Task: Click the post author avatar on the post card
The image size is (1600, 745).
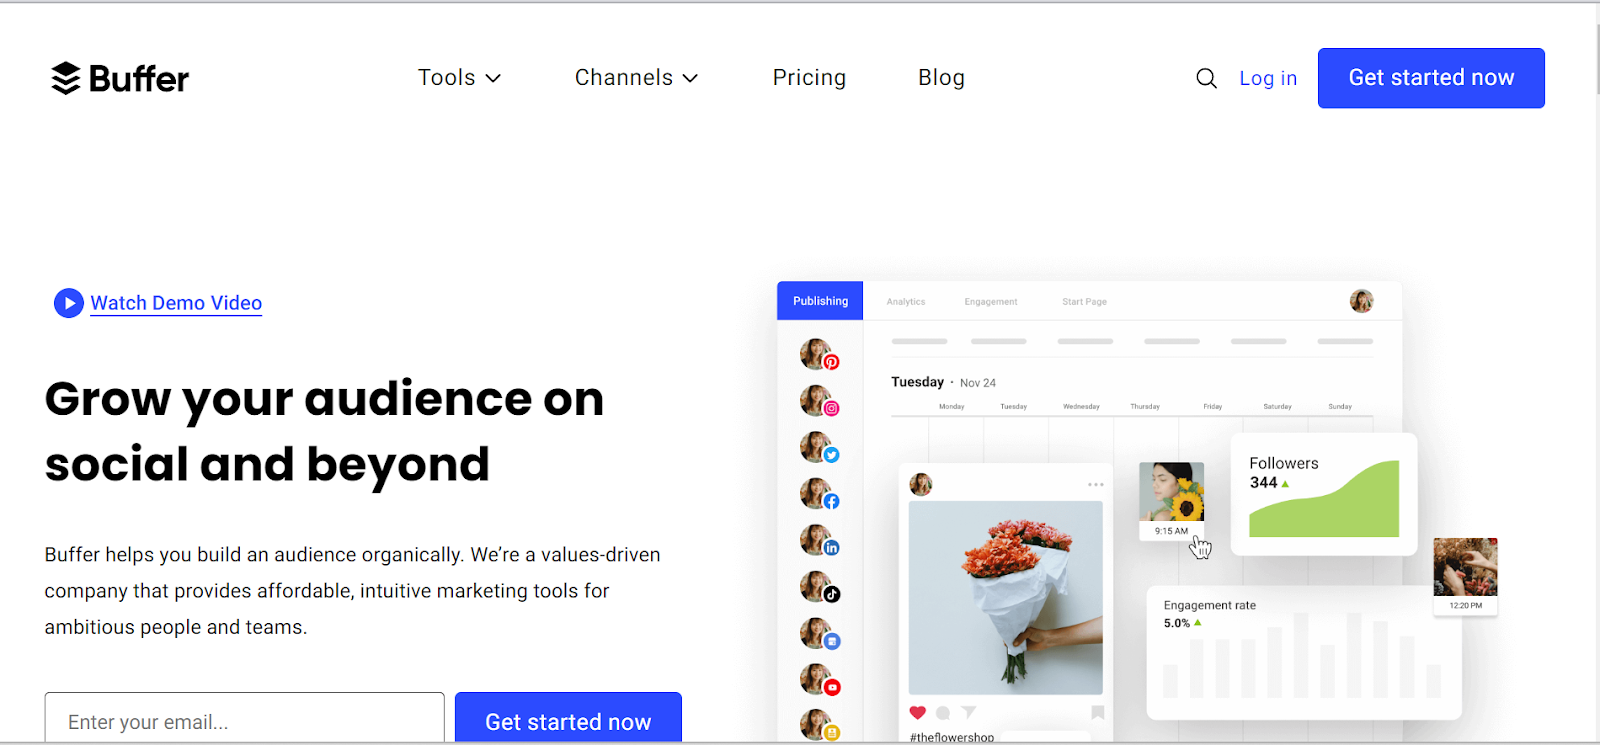Action: 921,485
